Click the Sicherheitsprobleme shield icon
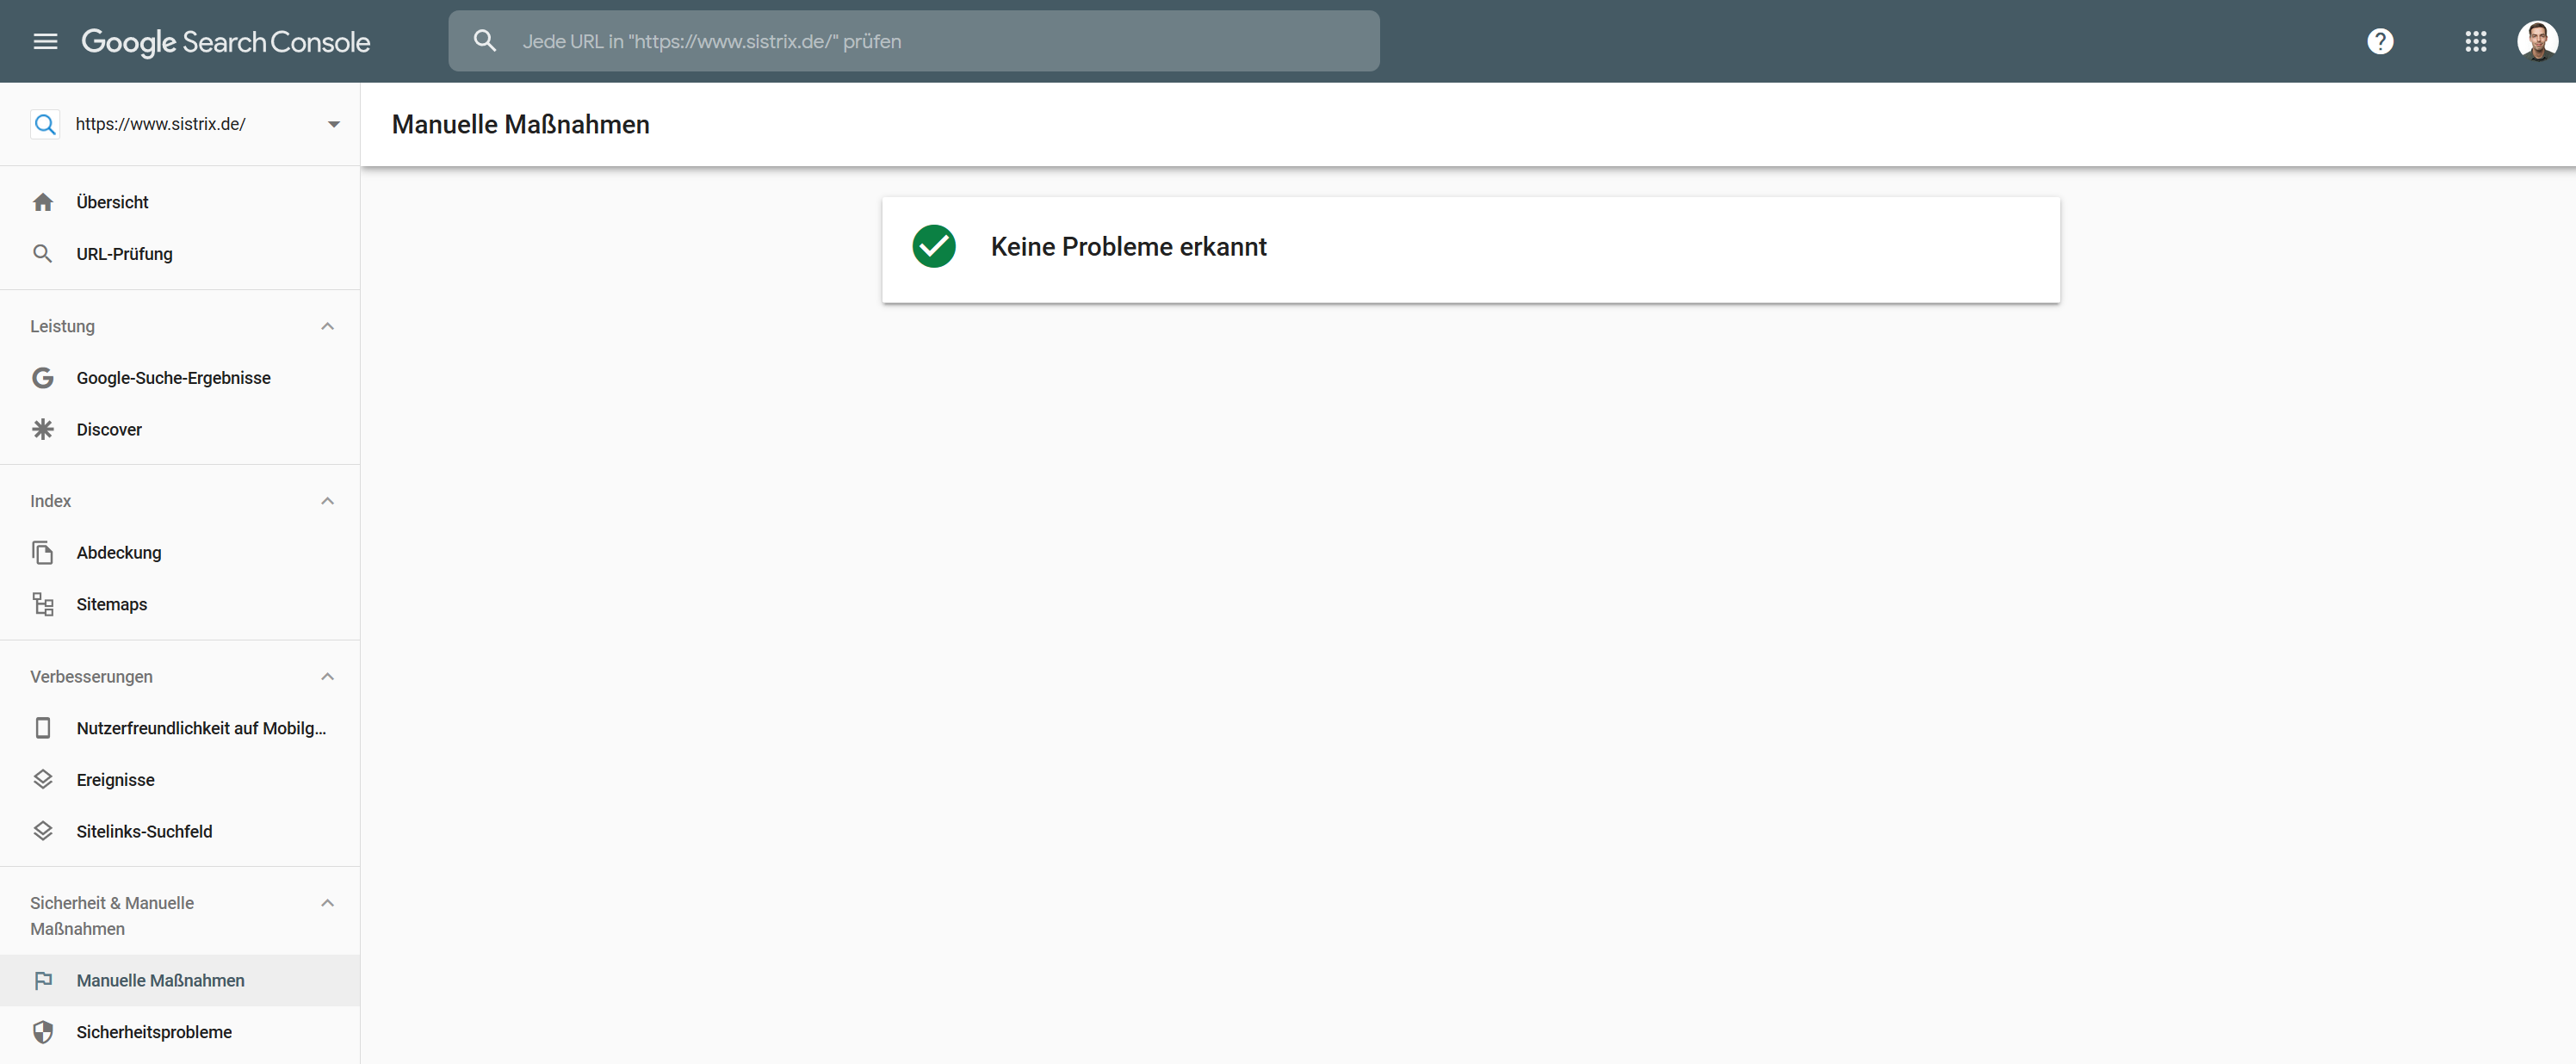Screen dimensions: 2576x1064 point(43,1032)
